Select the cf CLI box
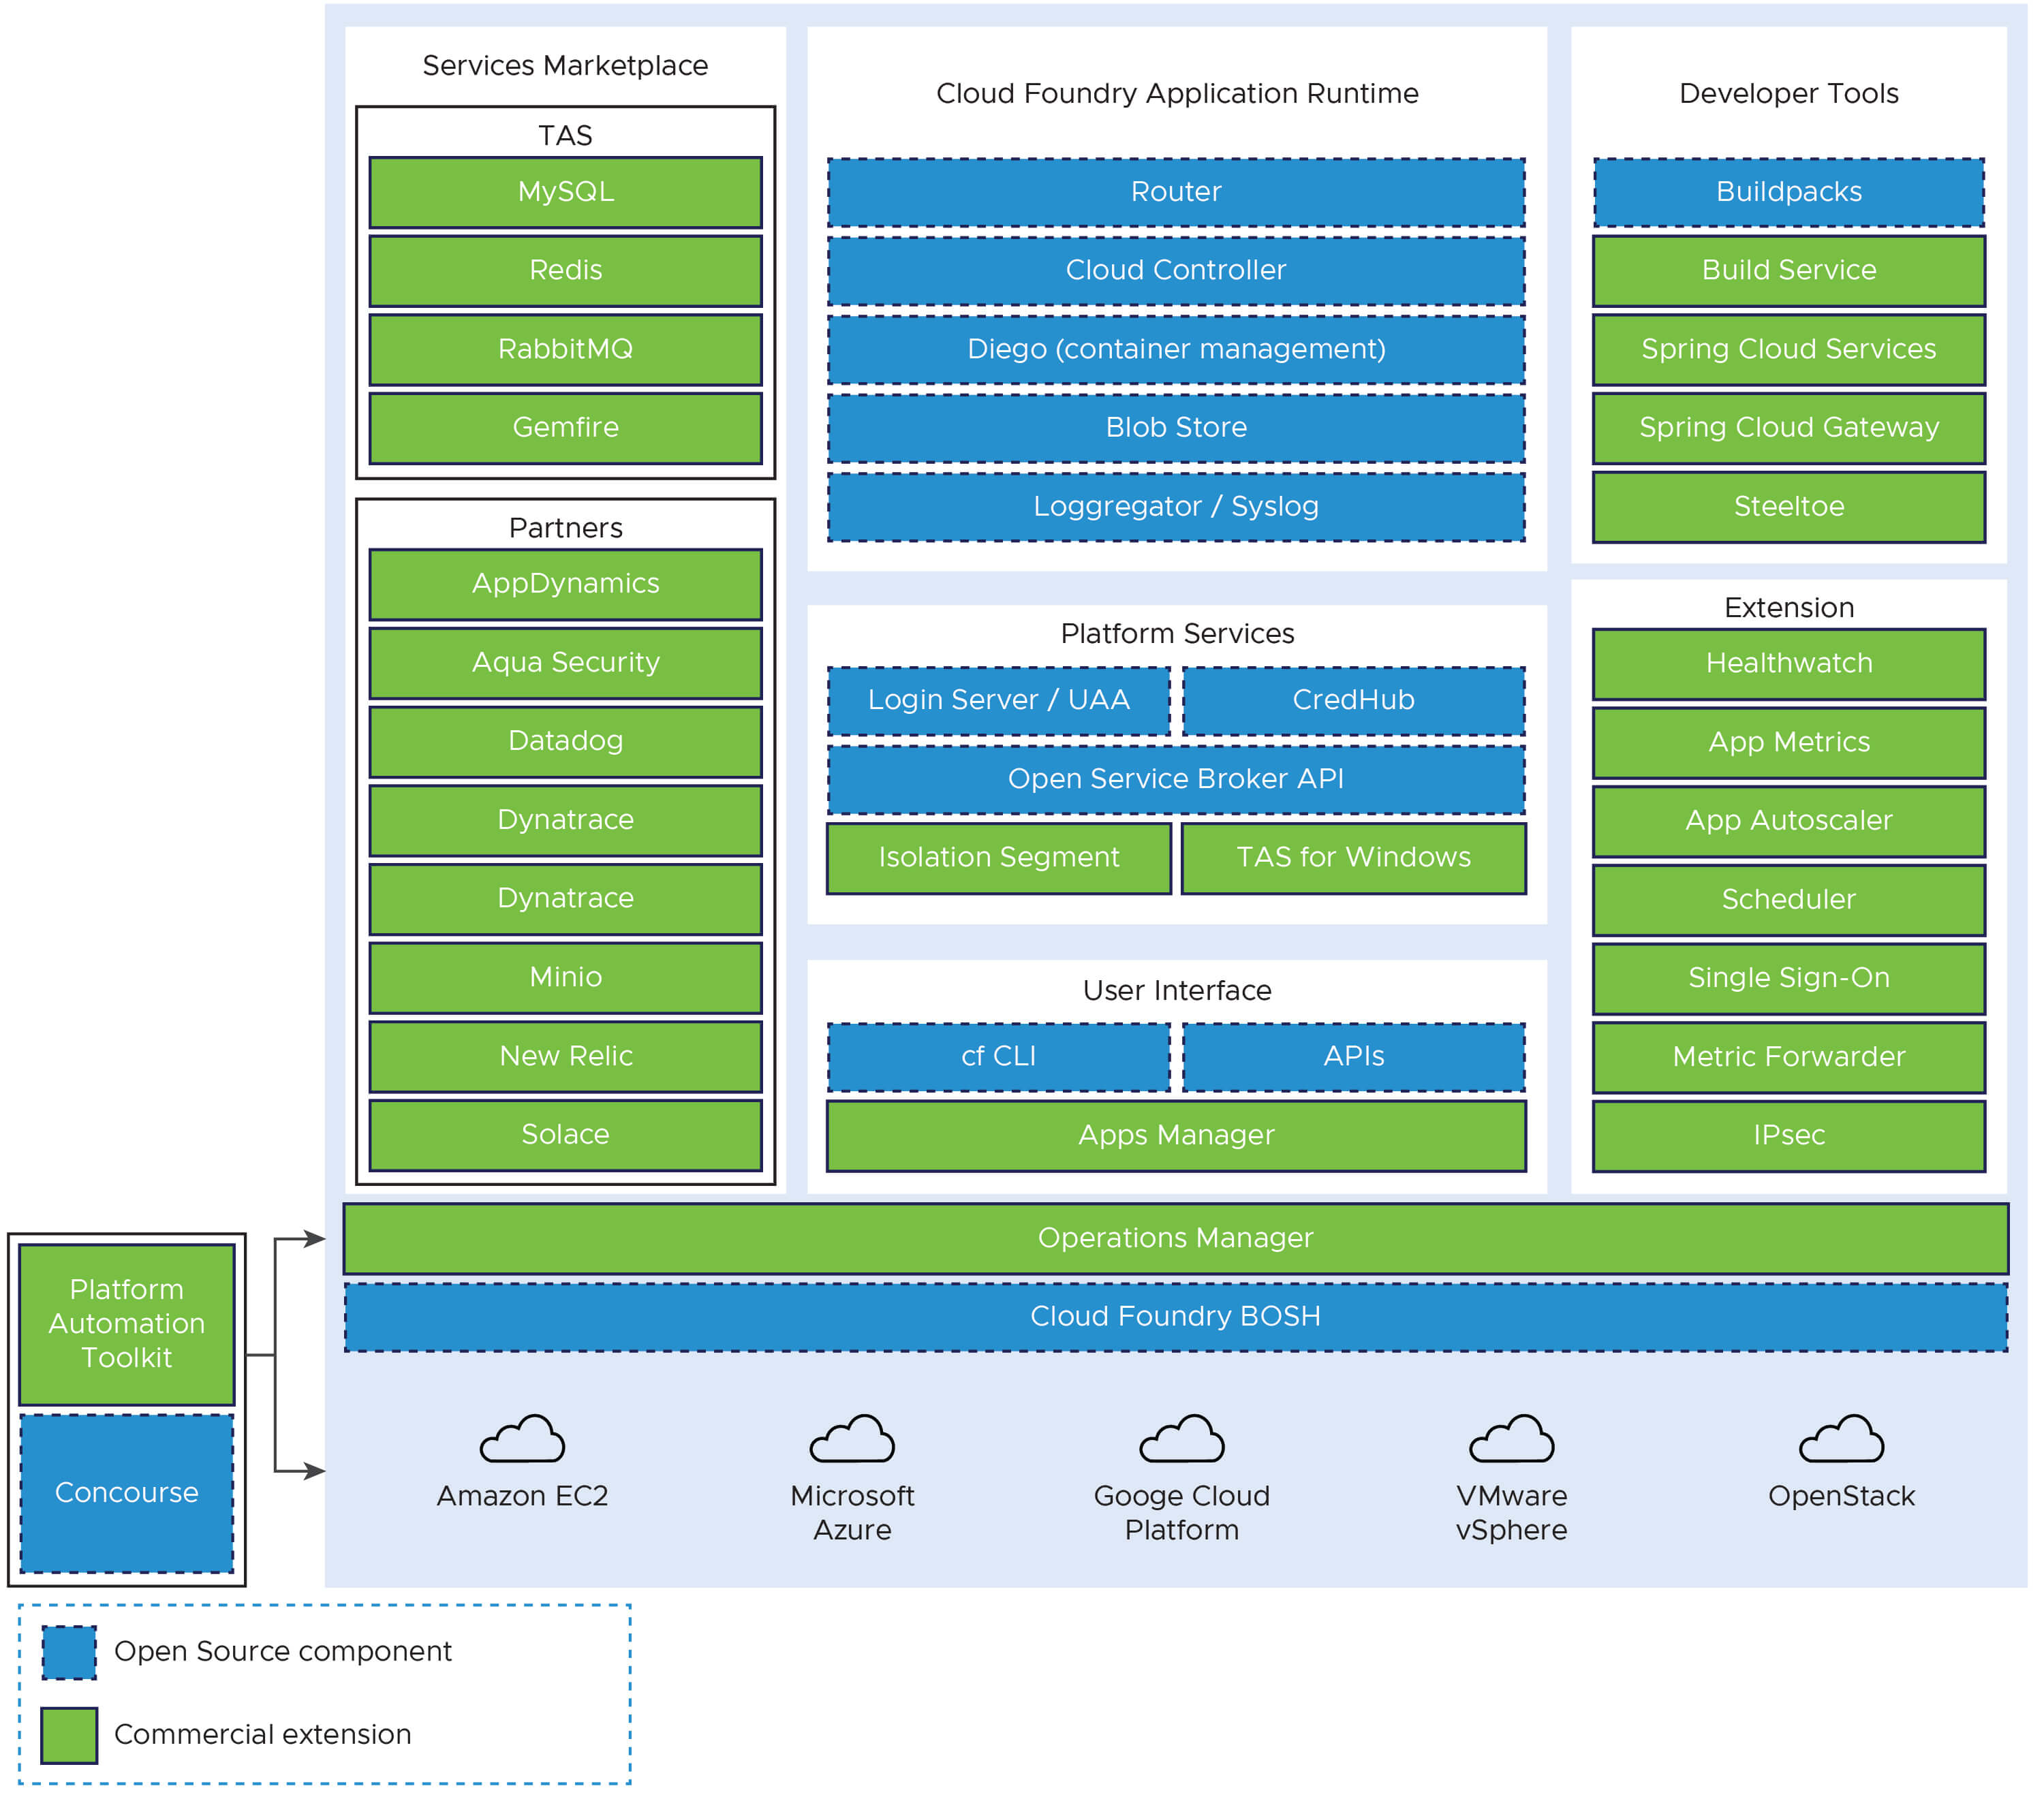The image size is (2044, 1801). [998, 1056]
